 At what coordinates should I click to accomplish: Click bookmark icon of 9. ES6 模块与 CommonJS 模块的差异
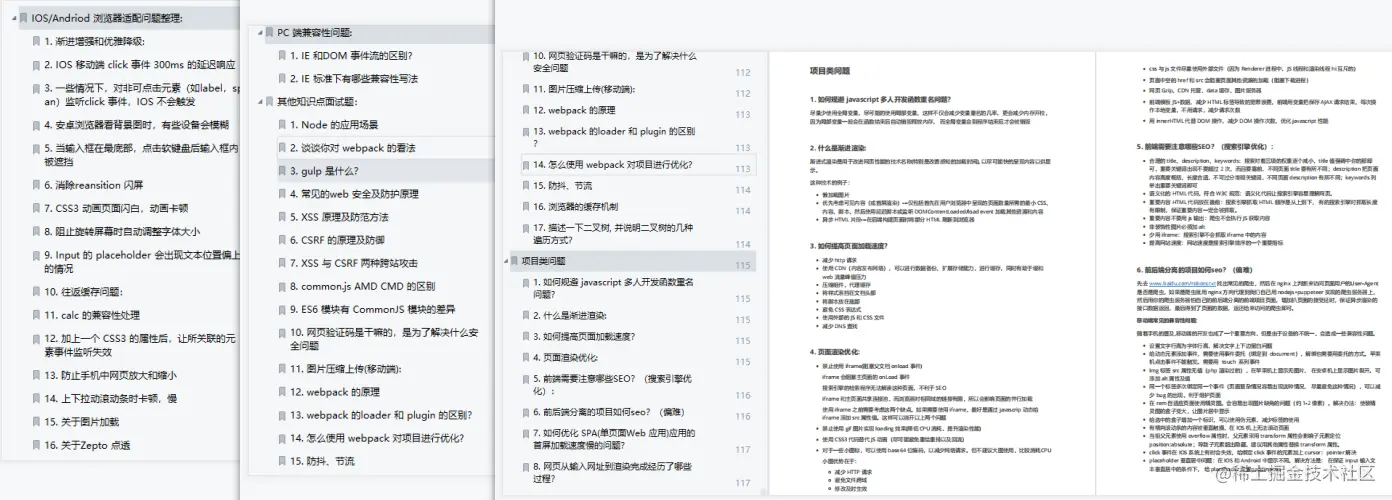(x=282, y=309)
